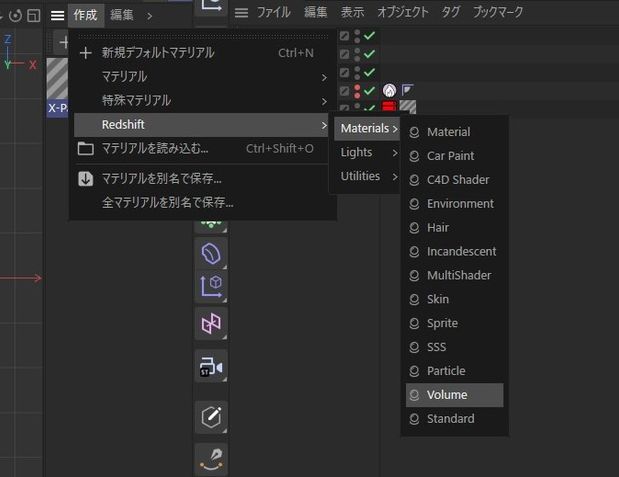This screenshot has width=619, height=477.
Task: Create 新規デフォルトマテリアル
Action: pyautogui.click(x=201, y=53)
